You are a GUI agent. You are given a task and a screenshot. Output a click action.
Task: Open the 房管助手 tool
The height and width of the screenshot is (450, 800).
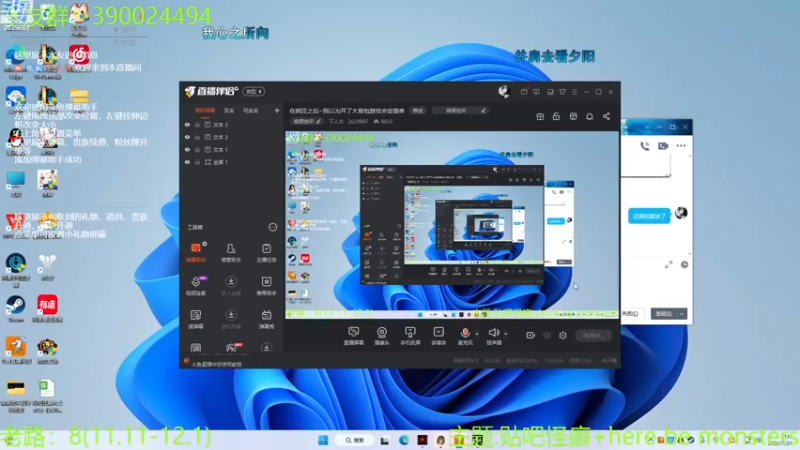pyautogui.click(x=231, y=252)
